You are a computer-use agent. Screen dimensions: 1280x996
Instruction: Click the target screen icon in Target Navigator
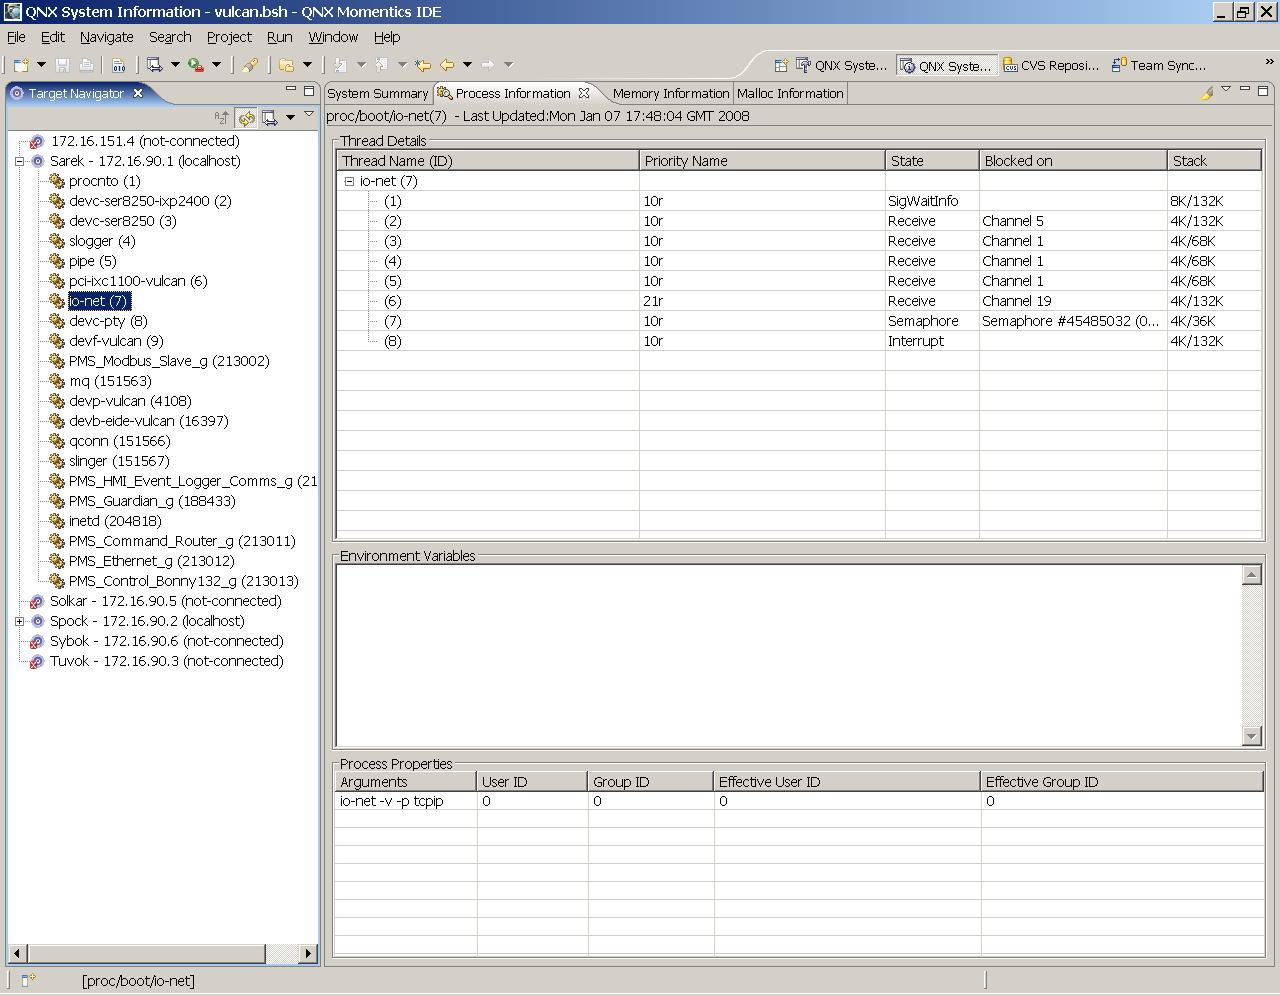[270, 117]
